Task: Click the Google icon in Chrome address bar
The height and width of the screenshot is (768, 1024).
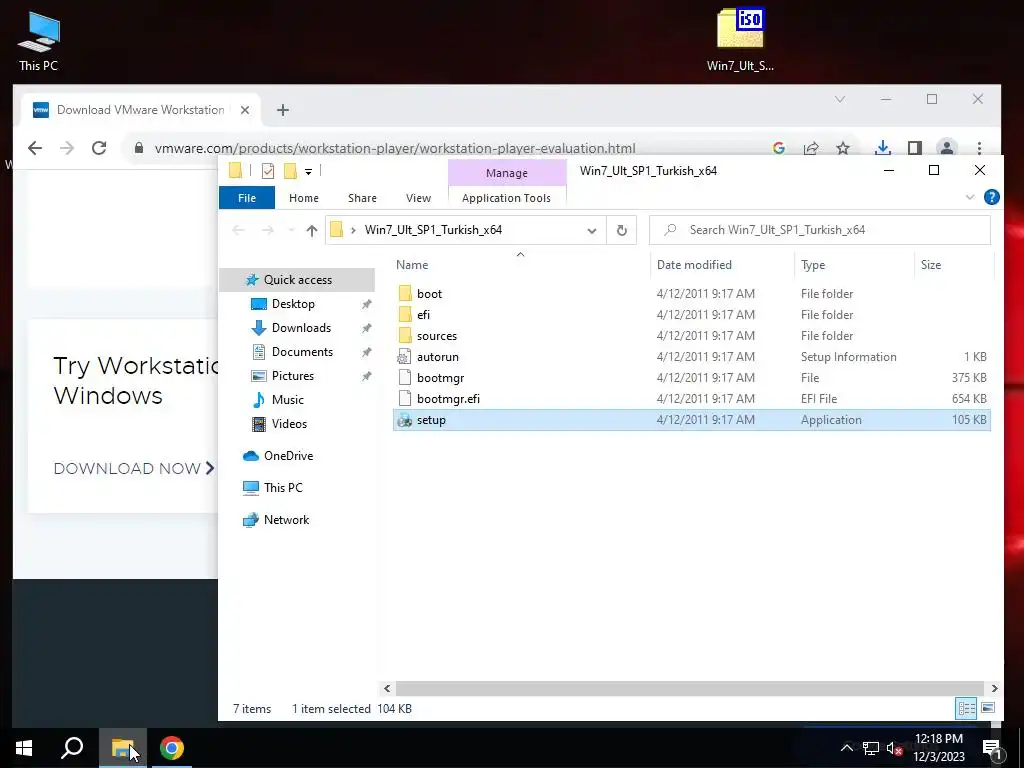Action: 778,148
